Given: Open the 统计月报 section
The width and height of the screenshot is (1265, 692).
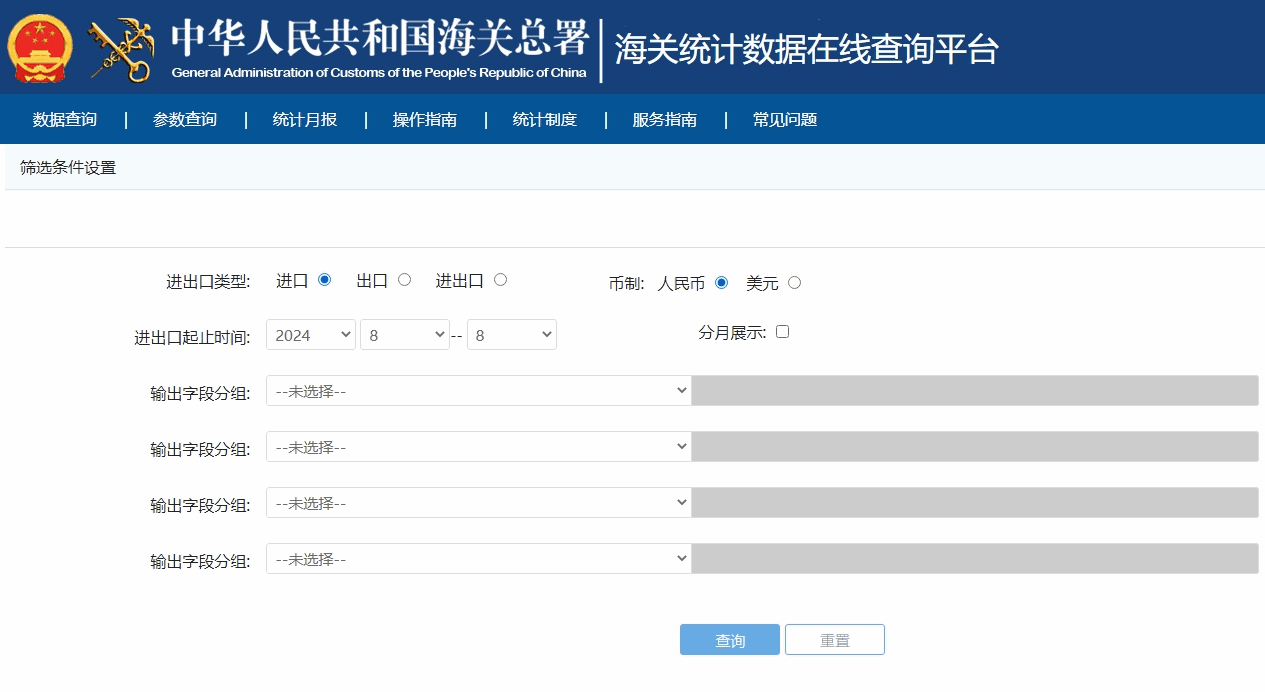Looking at the screenshot, I should click(x=304, y=119).
